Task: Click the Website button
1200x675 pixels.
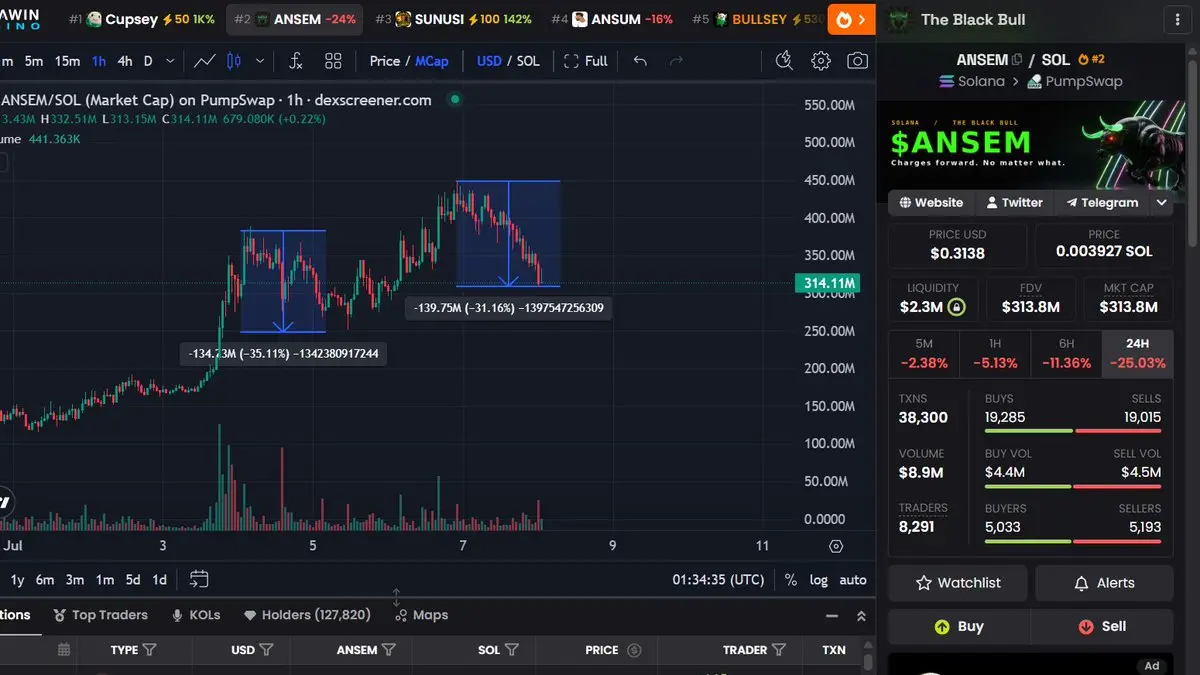Action: point(931,202)
